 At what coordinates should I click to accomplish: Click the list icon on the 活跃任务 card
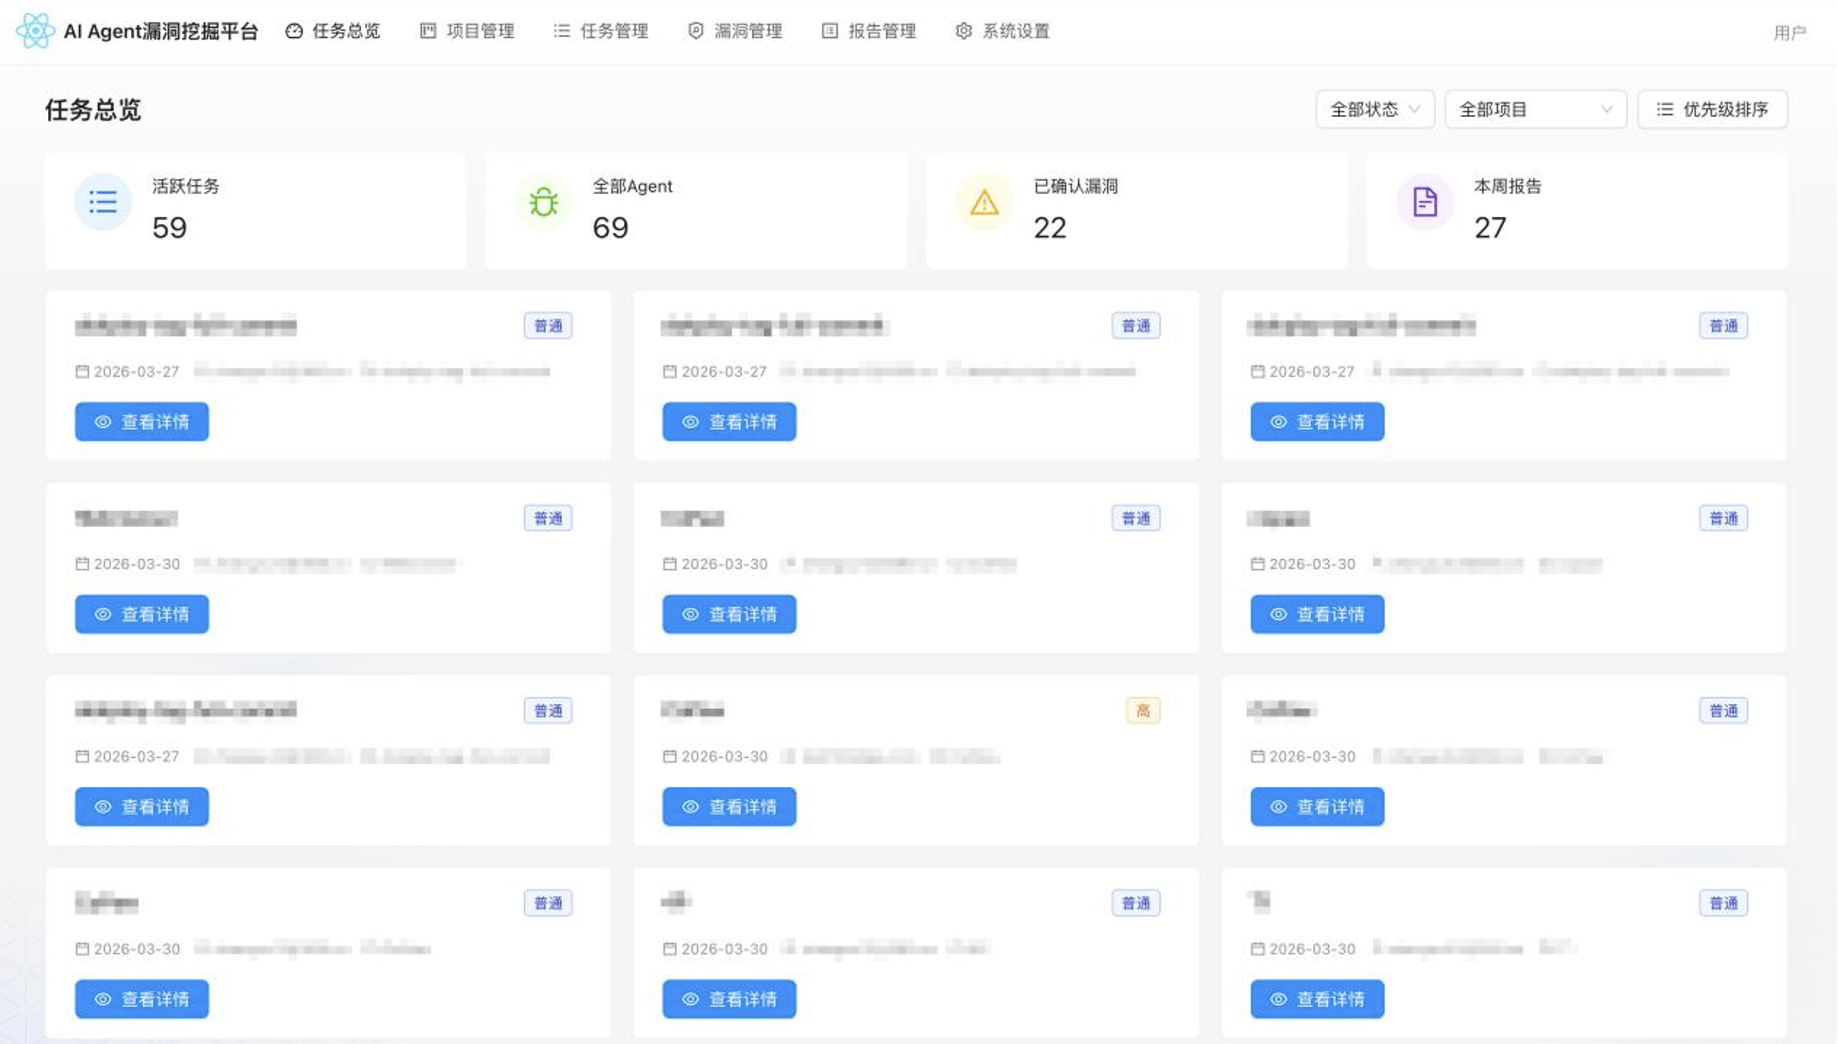tap(102, 202)
